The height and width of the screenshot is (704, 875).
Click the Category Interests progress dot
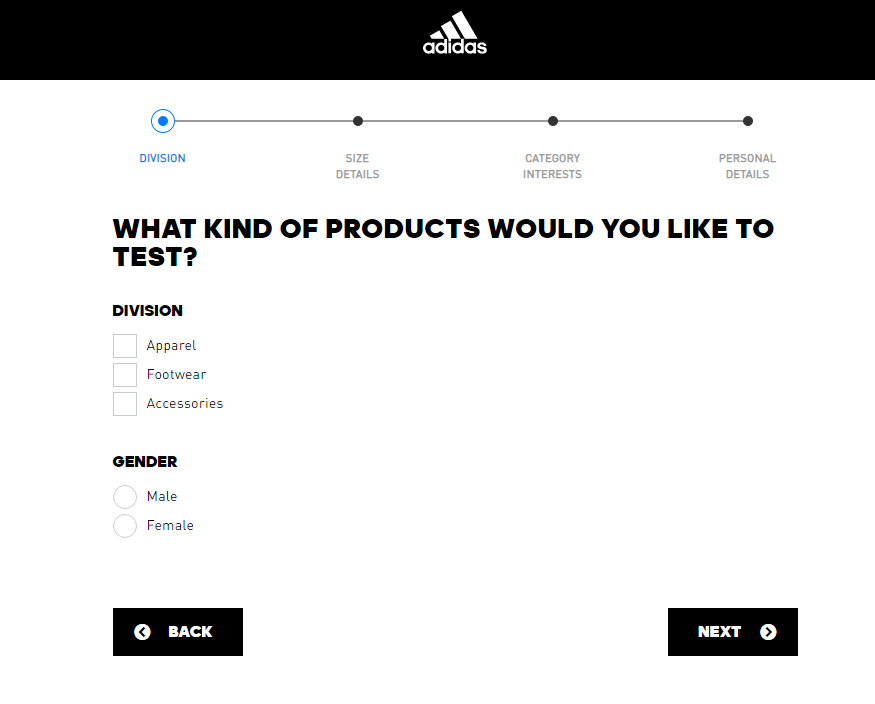tap(552, 120)
